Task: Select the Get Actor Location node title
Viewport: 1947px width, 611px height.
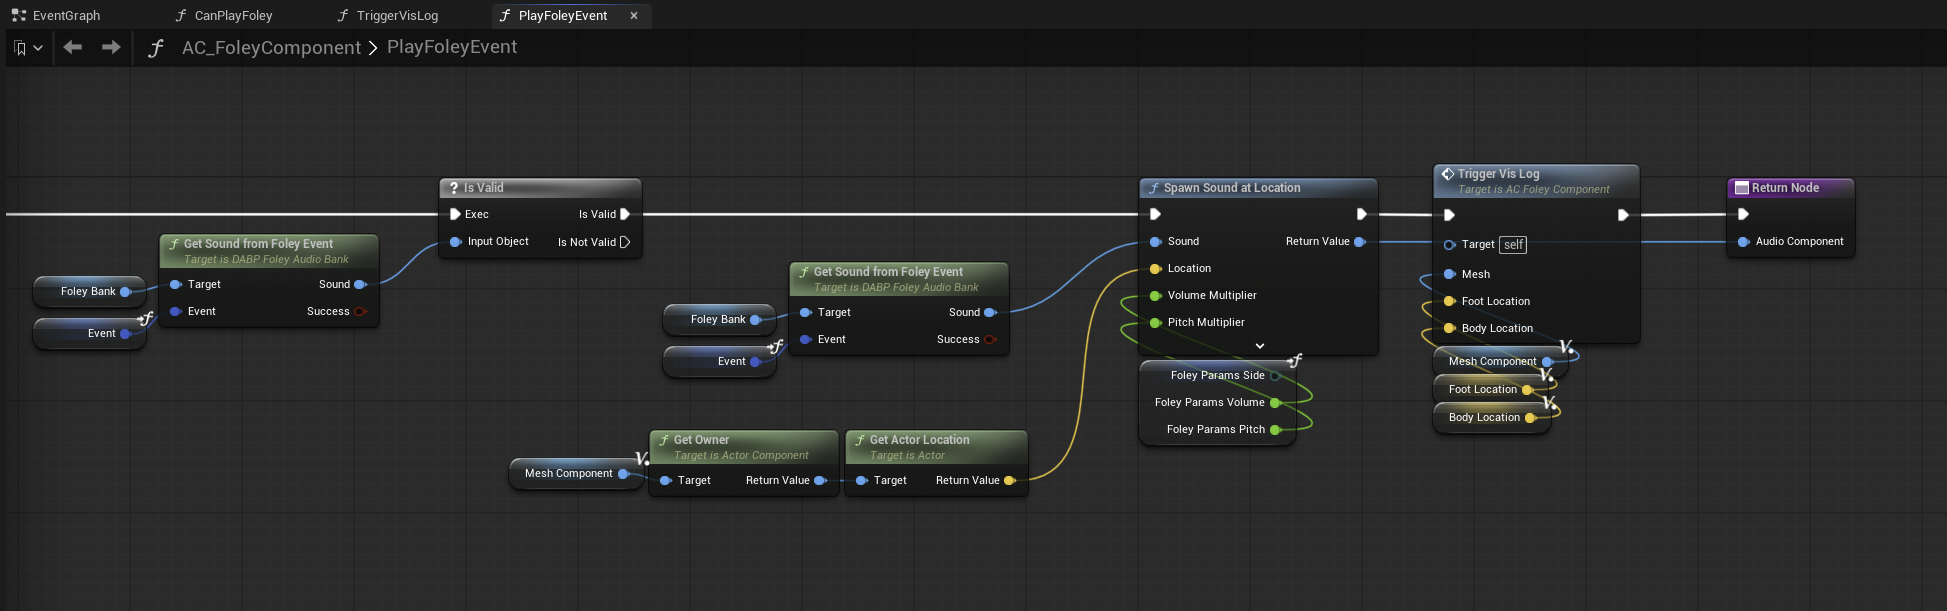Action: click(x=919, y=439)
